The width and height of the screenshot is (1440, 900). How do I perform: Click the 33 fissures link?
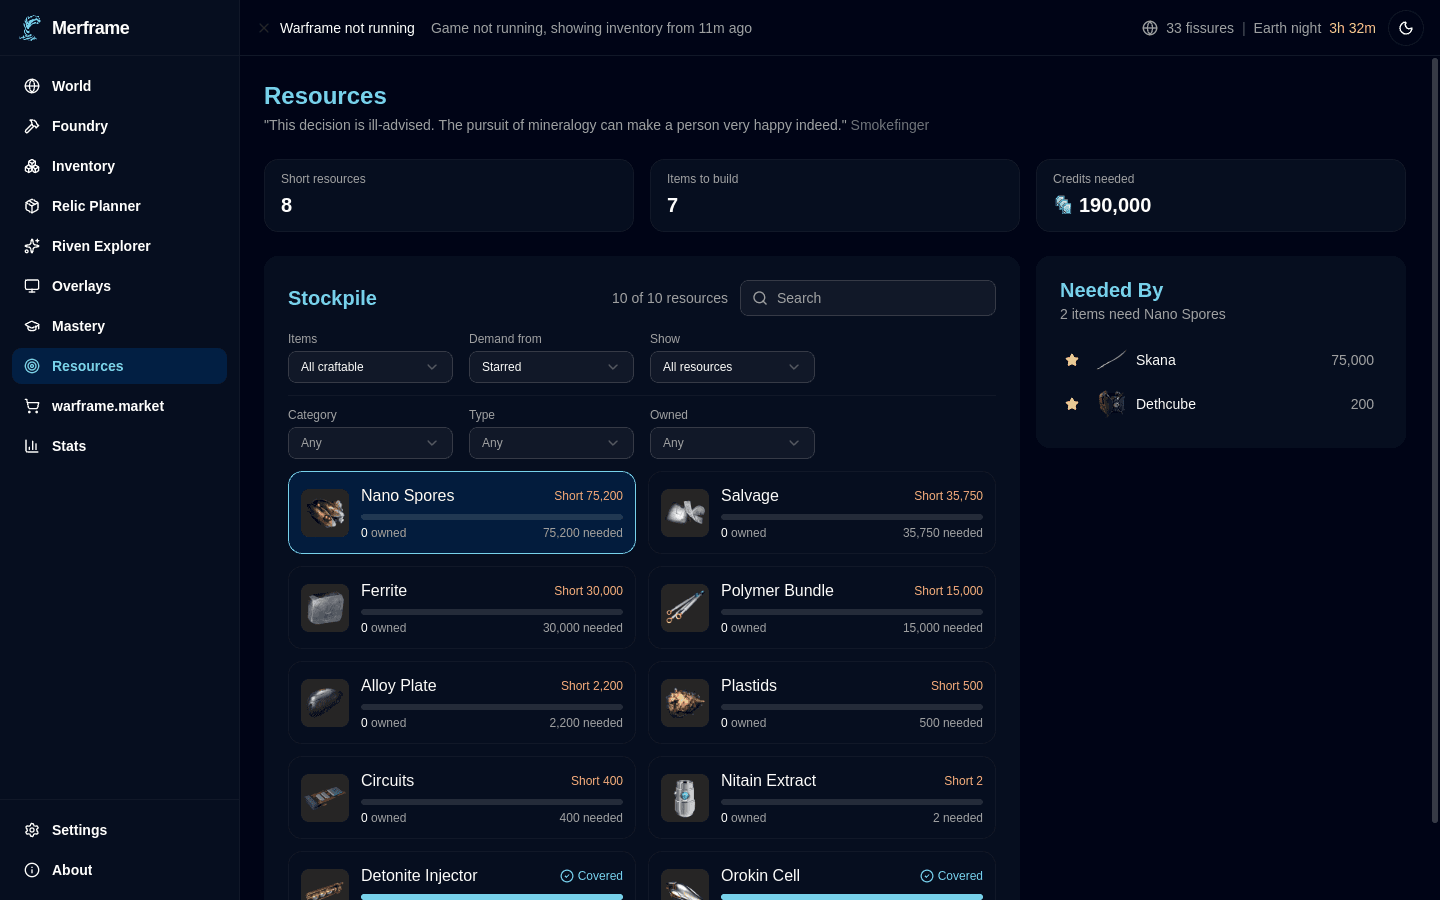click(x=1199, y=28)
